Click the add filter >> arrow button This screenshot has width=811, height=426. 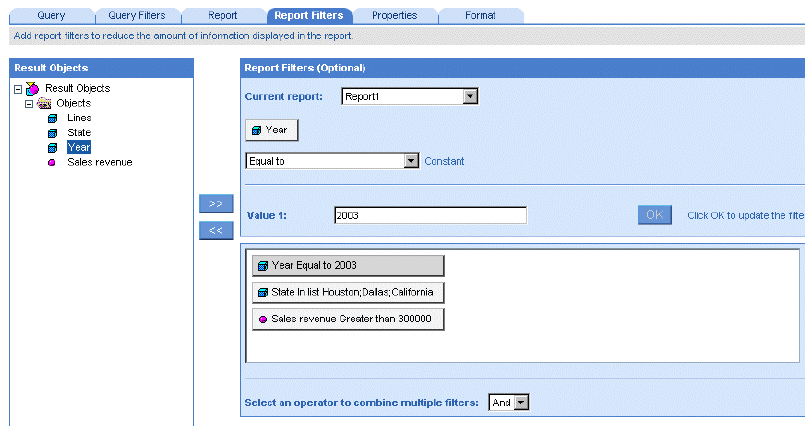tap(215, 204)
